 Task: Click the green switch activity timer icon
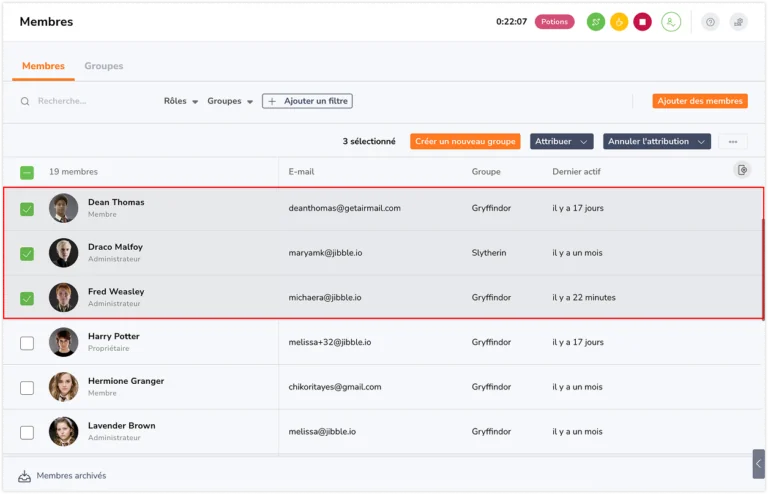[x=596, y=22]
